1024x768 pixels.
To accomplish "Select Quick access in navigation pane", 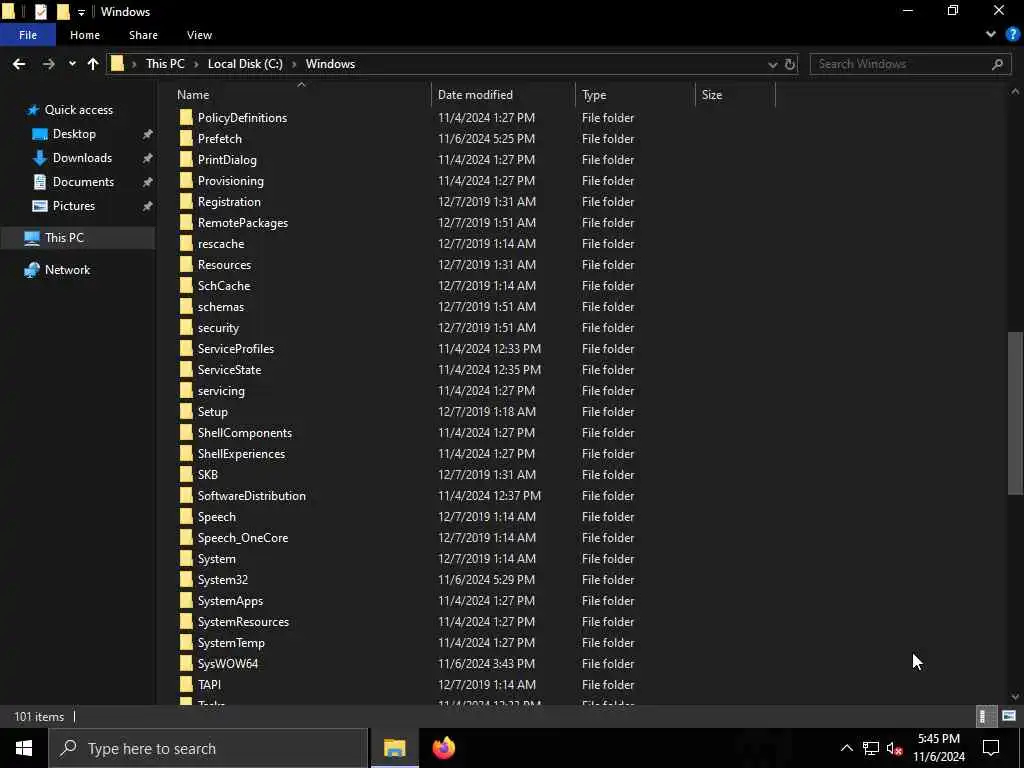I will point(78,110).
